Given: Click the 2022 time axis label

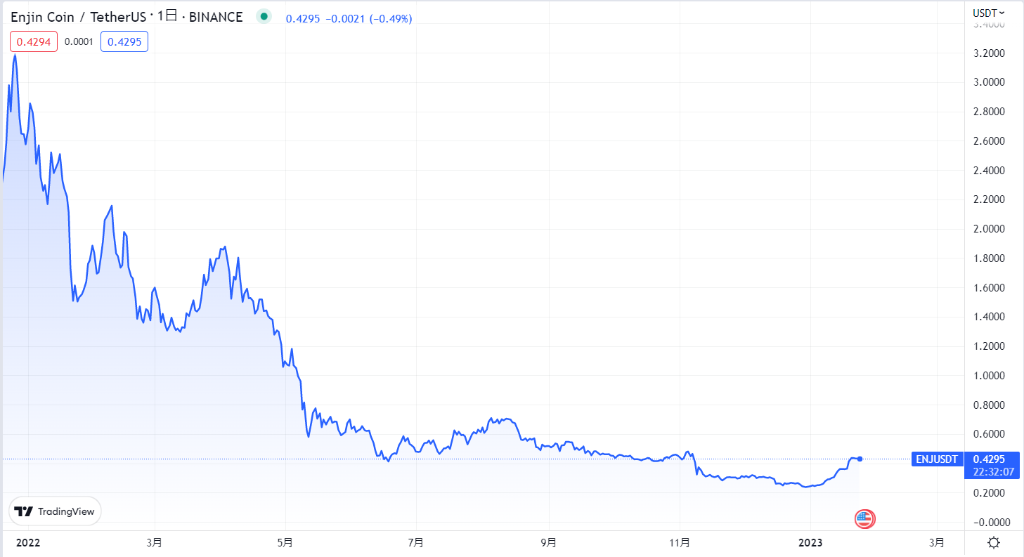Looking at the screenshot, I should coord(28,543).
